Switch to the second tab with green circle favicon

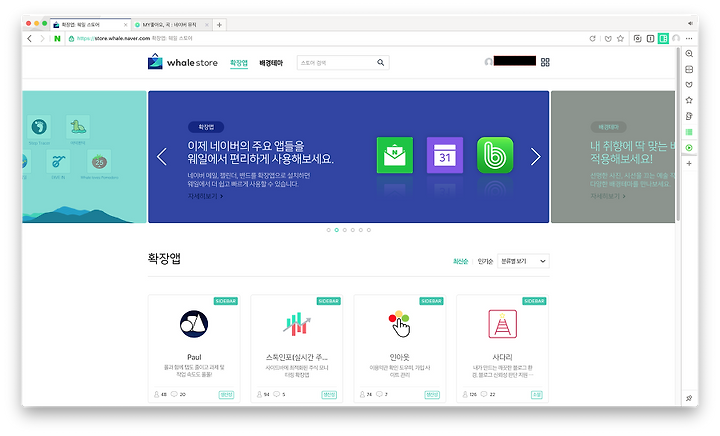tap(171, 25)
